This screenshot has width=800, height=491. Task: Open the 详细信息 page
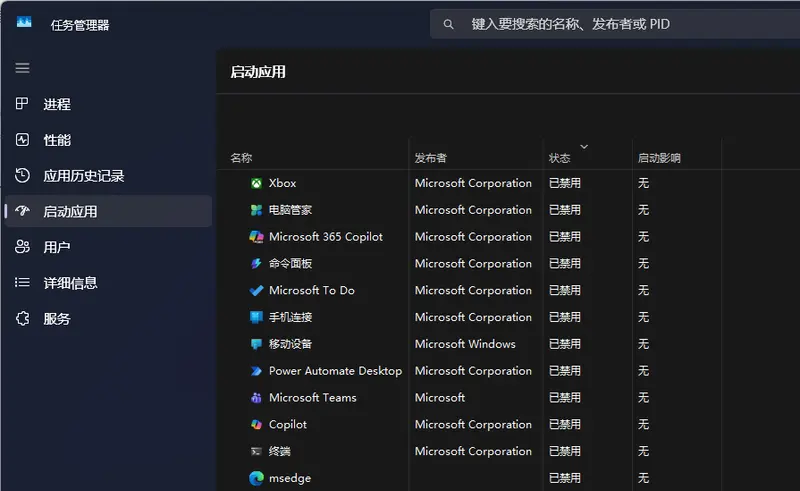108,283
